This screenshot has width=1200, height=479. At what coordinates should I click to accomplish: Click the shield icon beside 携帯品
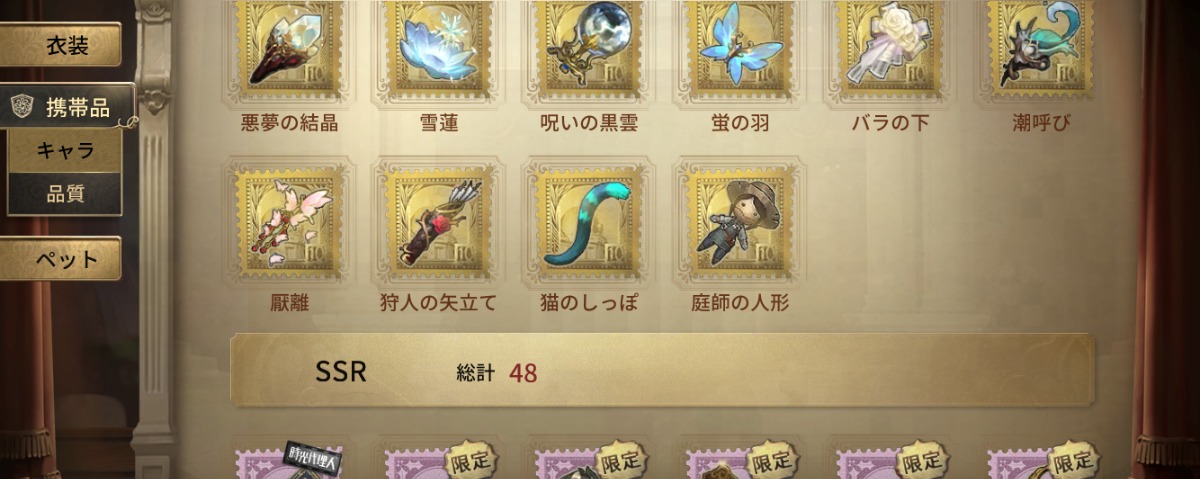point(23,108)
